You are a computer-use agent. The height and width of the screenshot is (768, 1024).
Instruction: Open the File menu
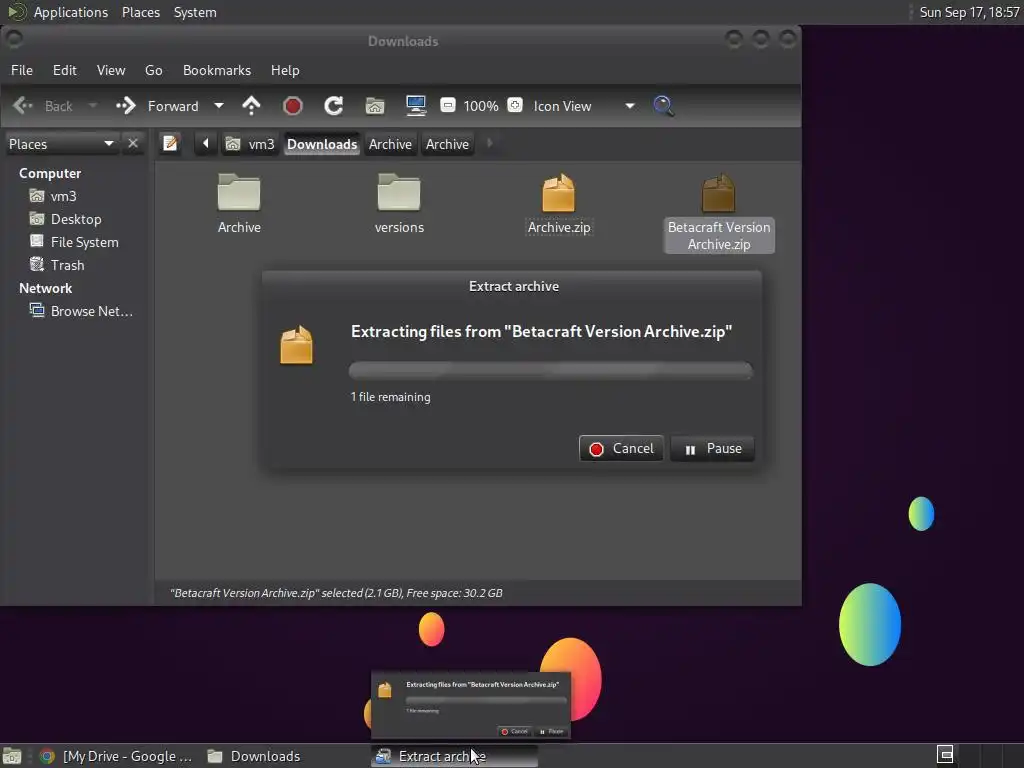point(22,70)
